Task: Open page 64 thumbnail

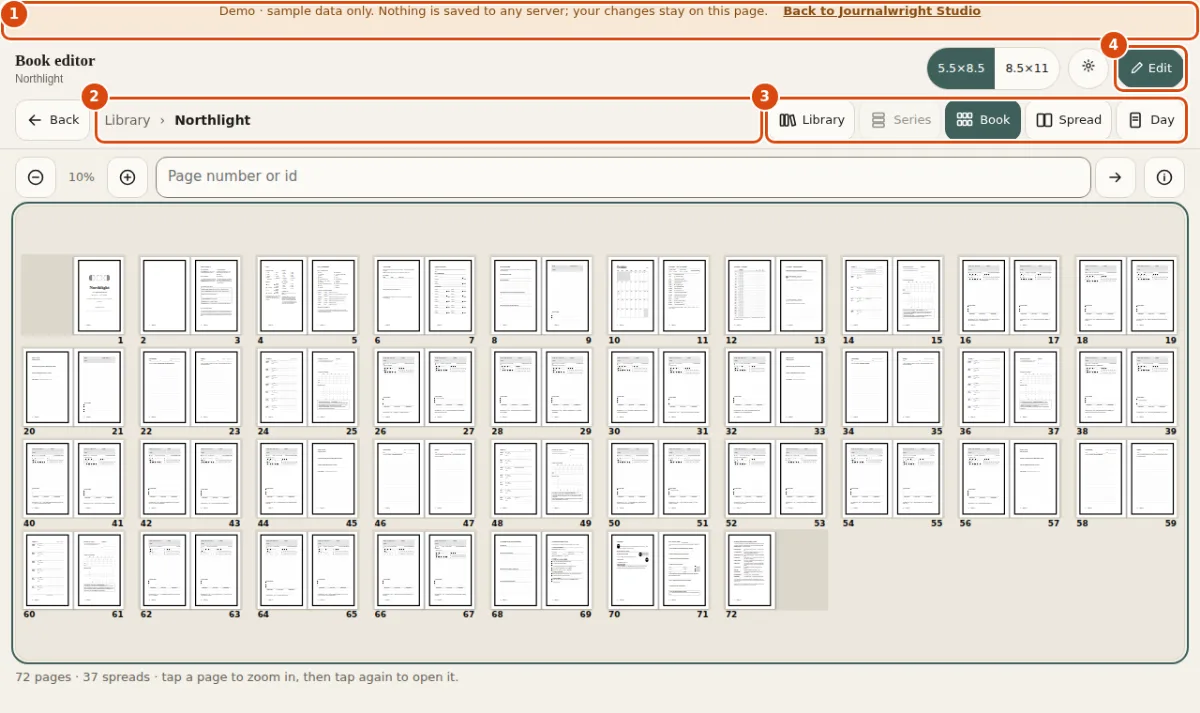Action: 282,570
